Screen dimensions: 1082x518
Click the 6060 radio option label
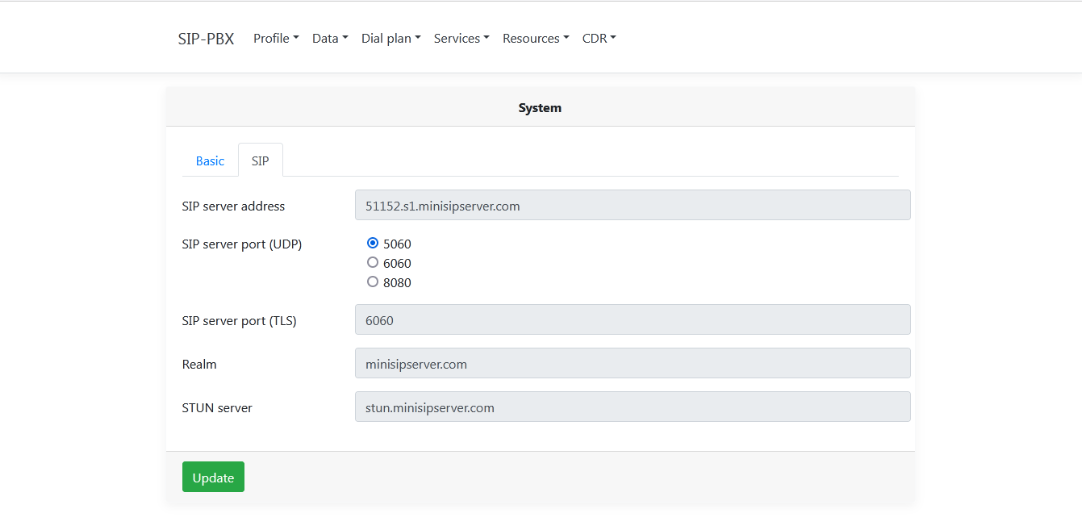(397, 263)
